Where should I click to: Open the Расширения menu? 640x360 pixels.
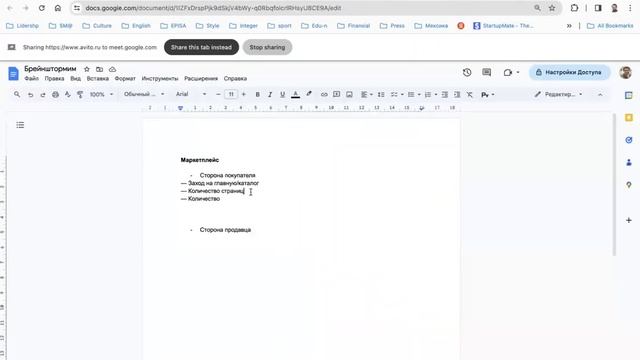(201, 78)
